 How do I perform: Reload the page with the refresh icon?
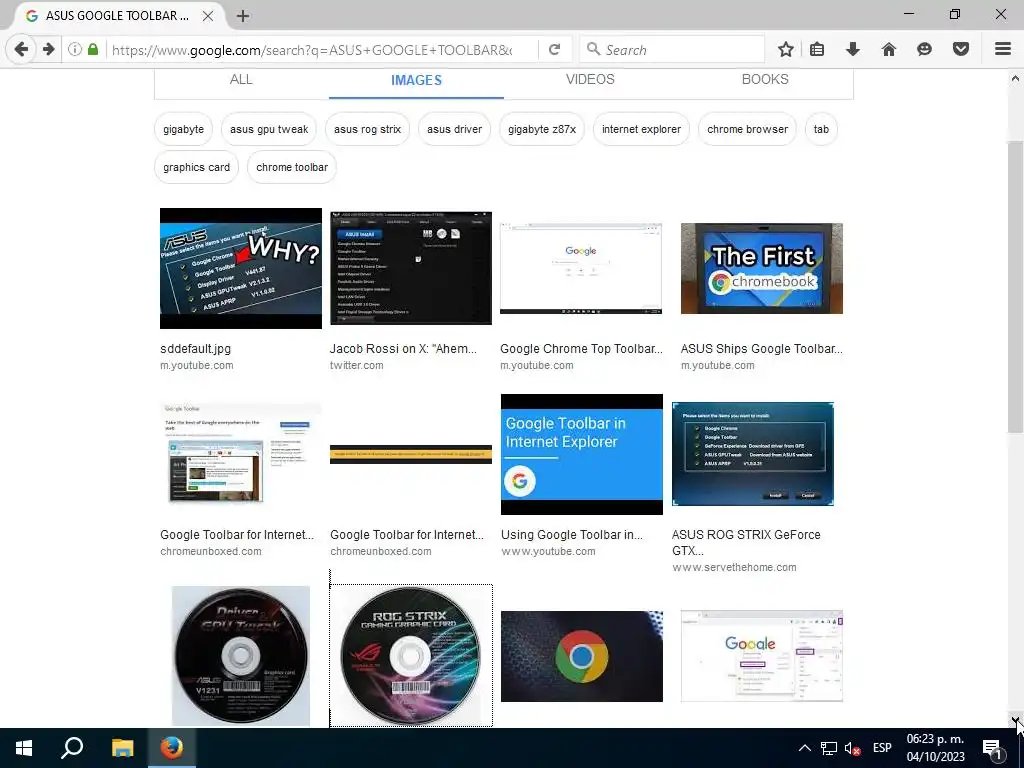click(554, 49)
